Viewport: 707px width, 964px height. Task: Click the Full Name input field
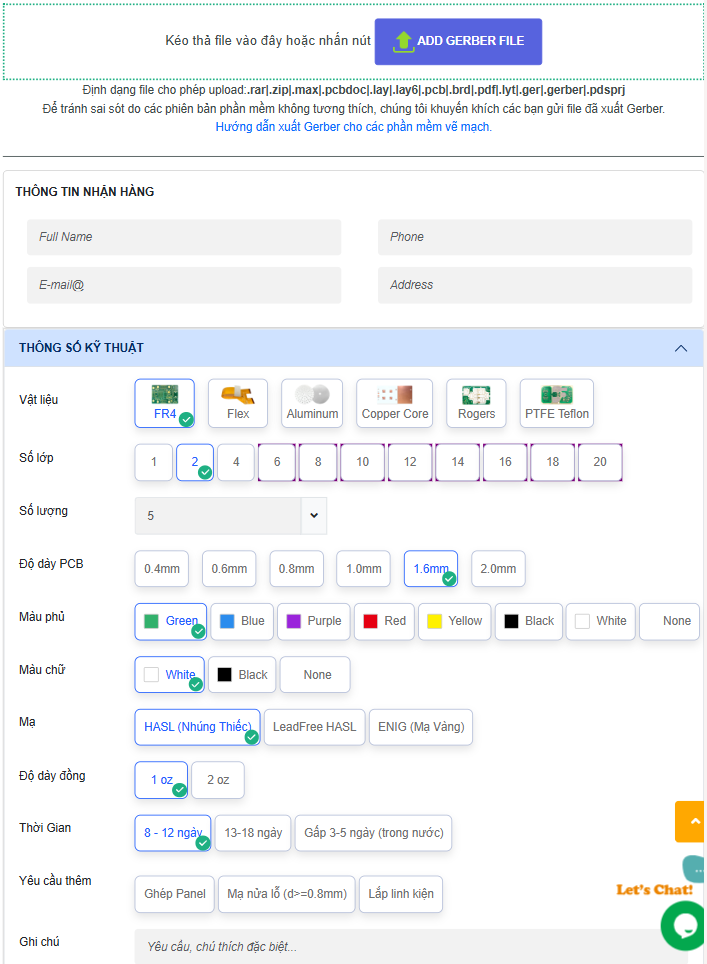point(184,237)
